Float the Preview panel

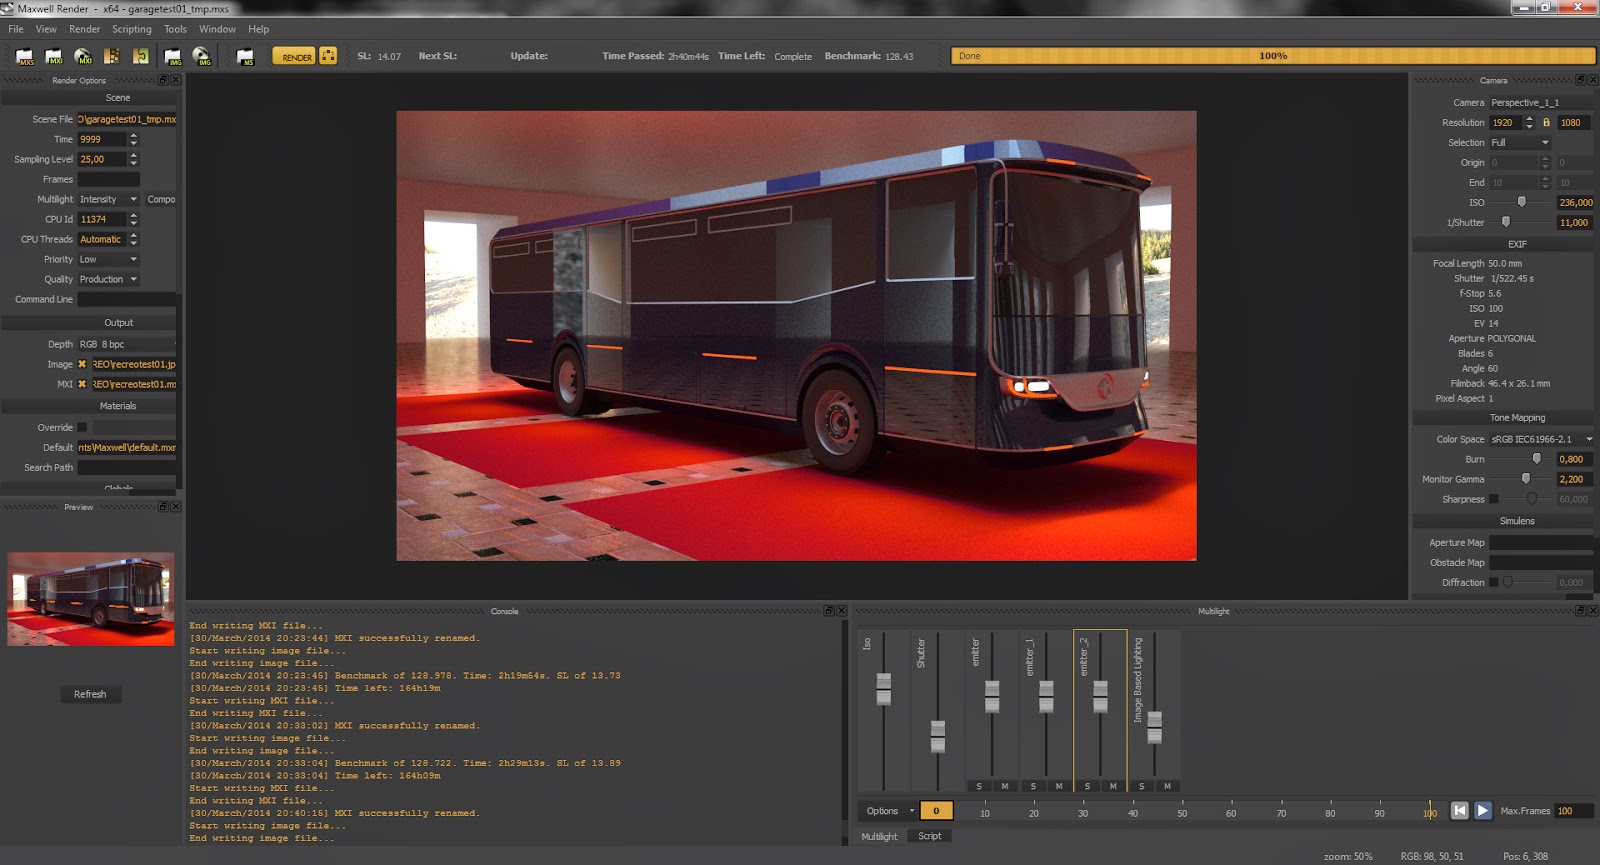(x=163, y=507)
